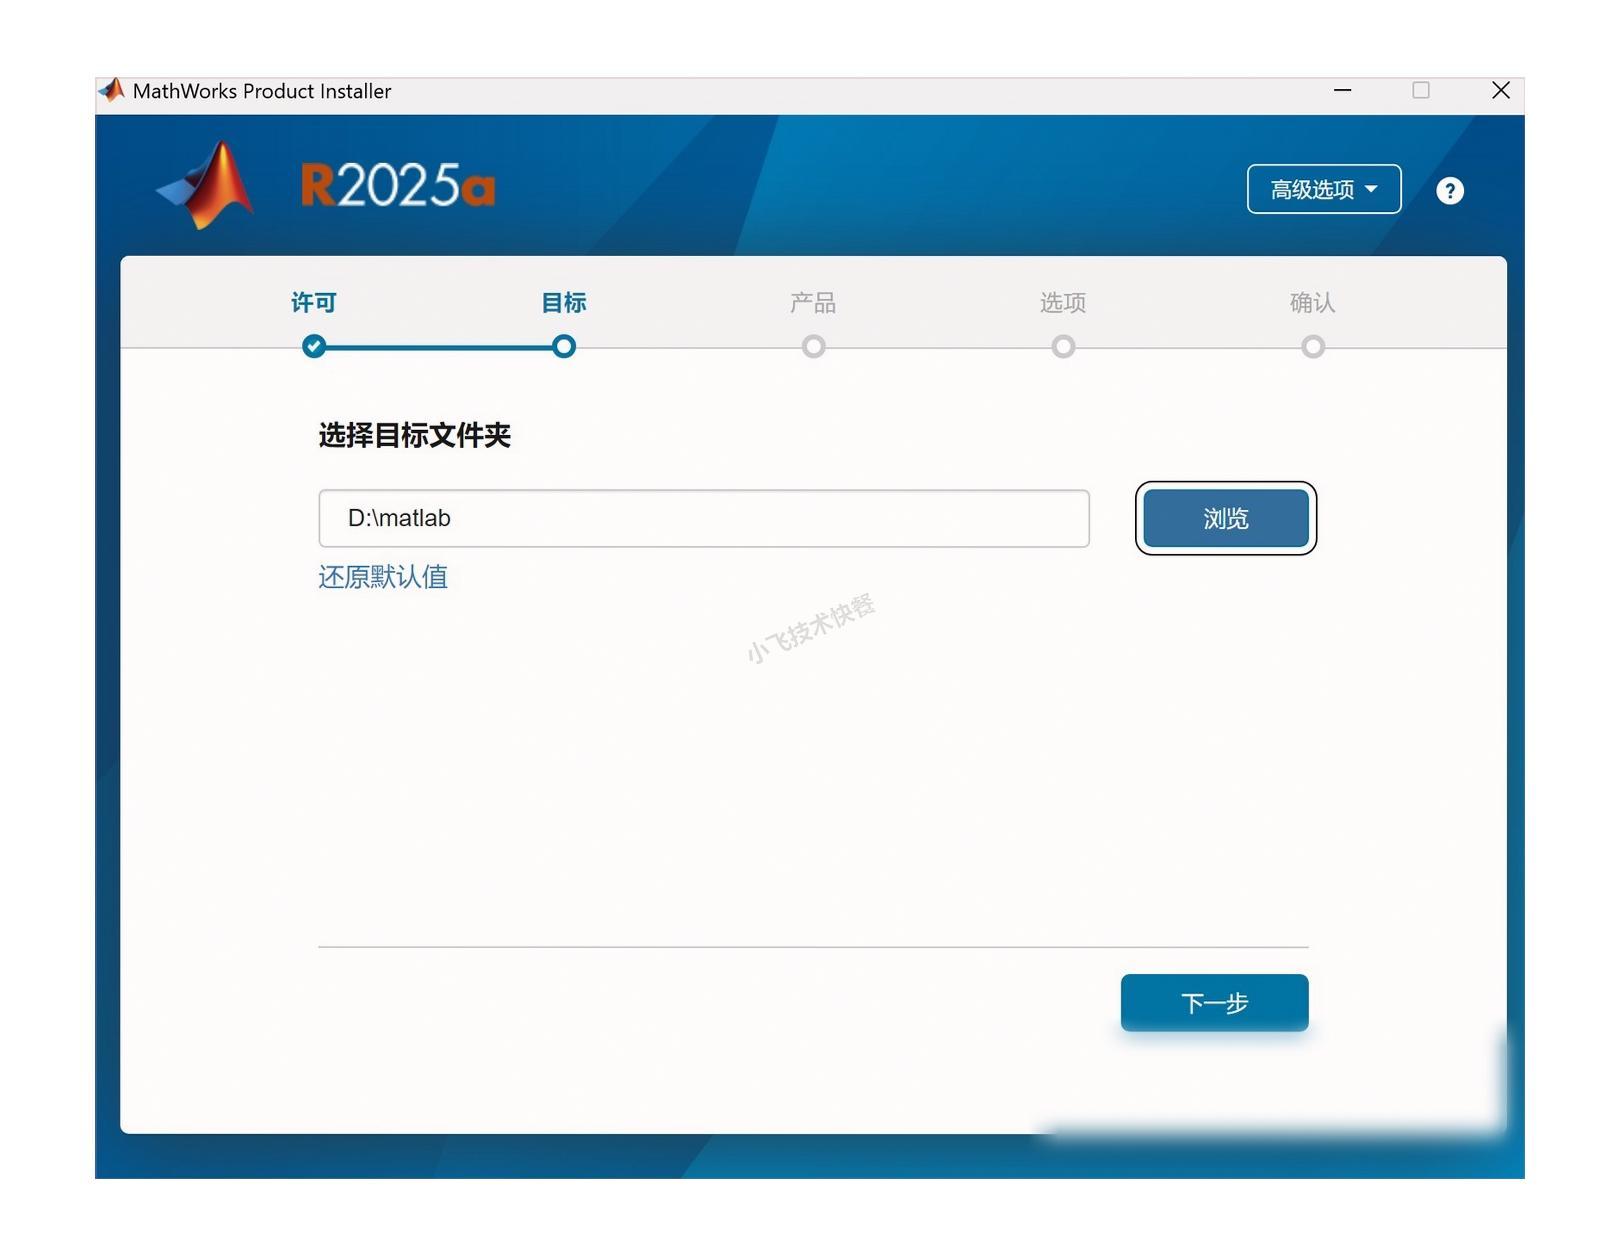
Task: Focus the D:\matlab folder path field
Action: point(704,518)
